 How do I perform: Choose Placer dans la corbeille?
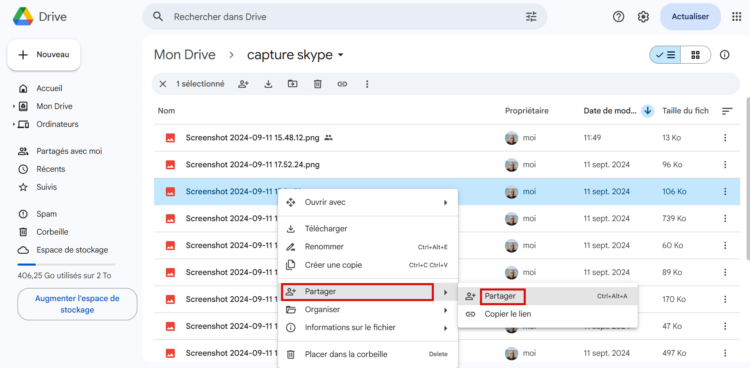[x=368, y=355]
